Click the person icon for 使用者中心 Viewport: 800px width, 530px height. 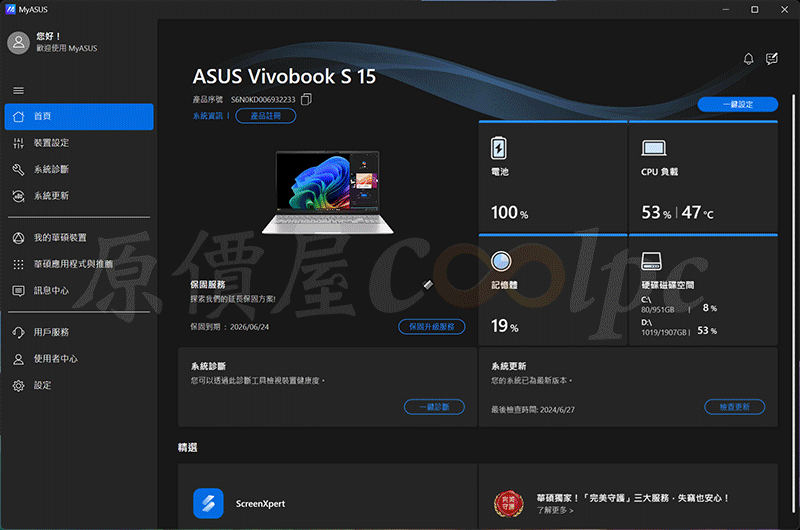coord(18,359)
